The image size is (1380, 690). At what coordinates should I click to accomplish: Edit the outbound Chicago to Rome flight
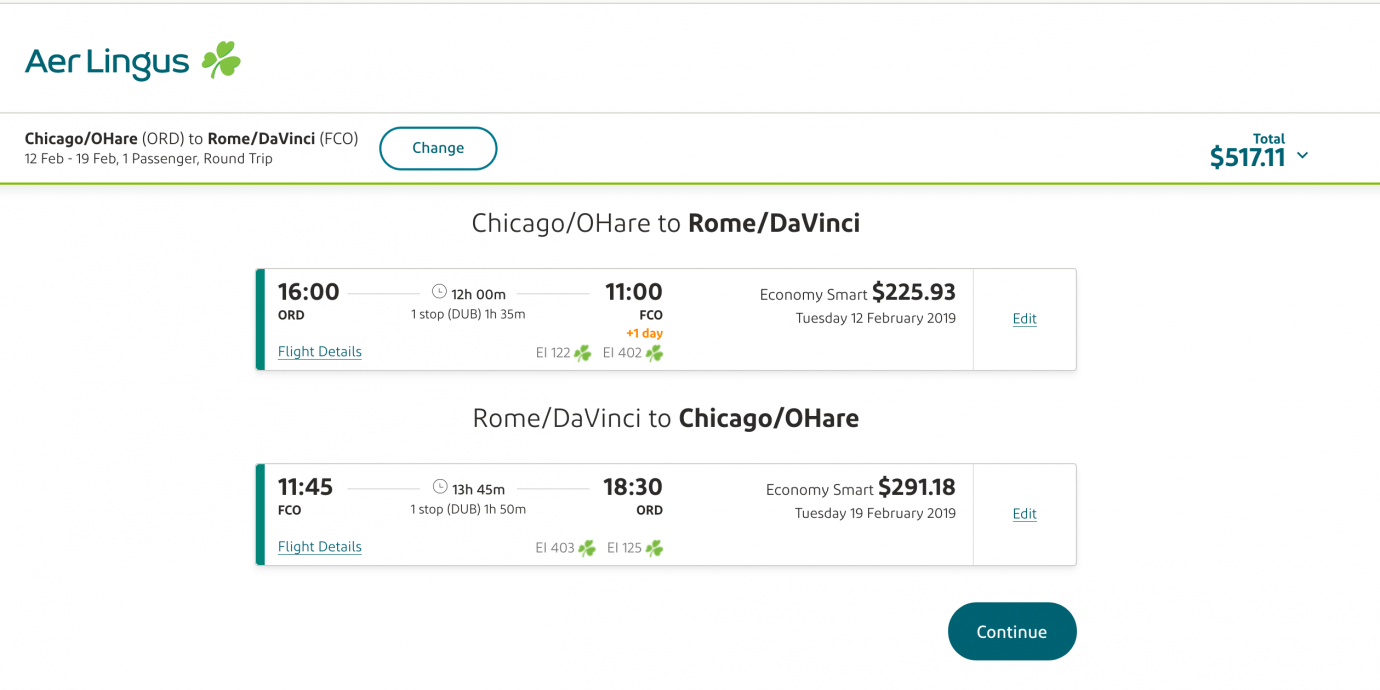point(1024,319)
